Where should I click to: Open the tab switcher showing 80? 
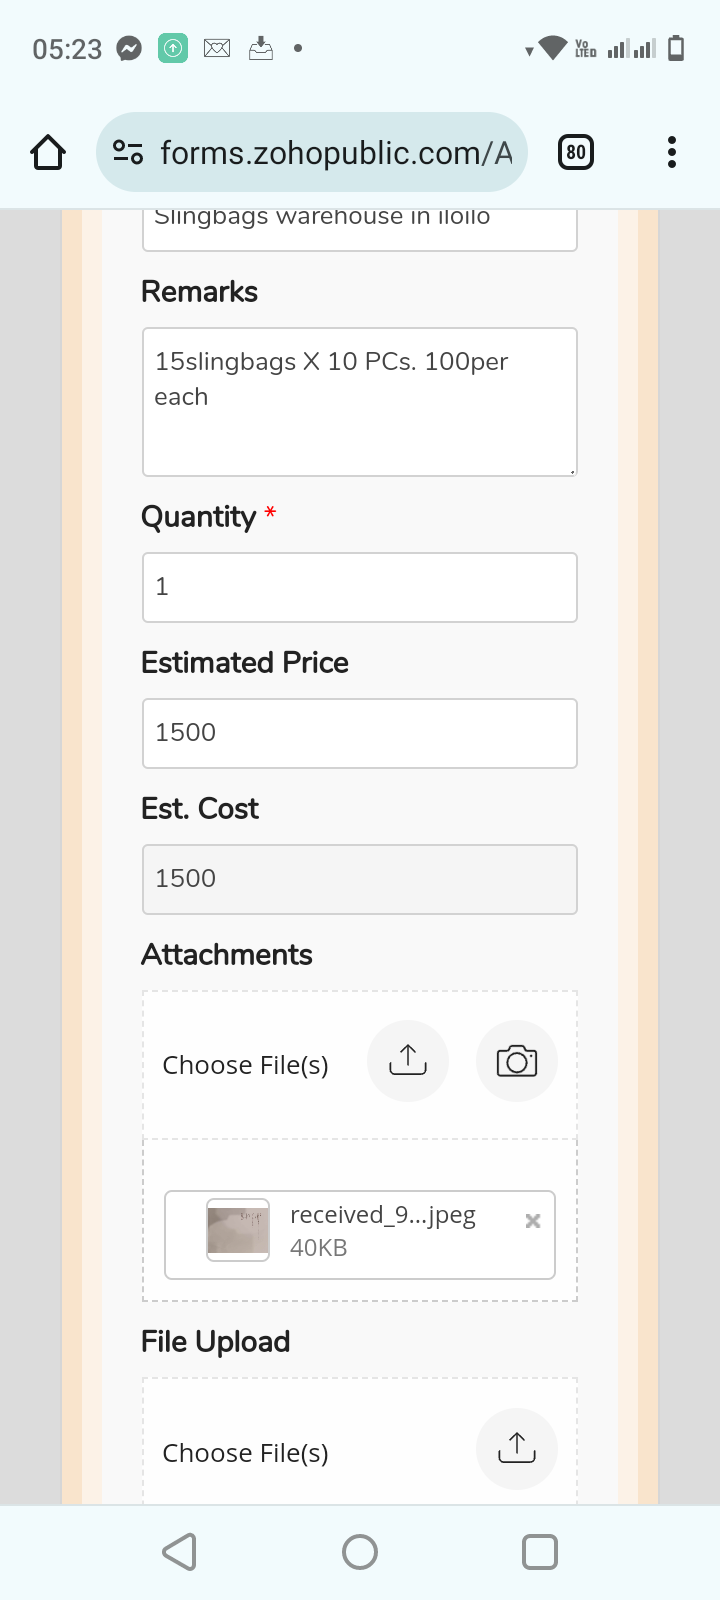coord(575,152)
